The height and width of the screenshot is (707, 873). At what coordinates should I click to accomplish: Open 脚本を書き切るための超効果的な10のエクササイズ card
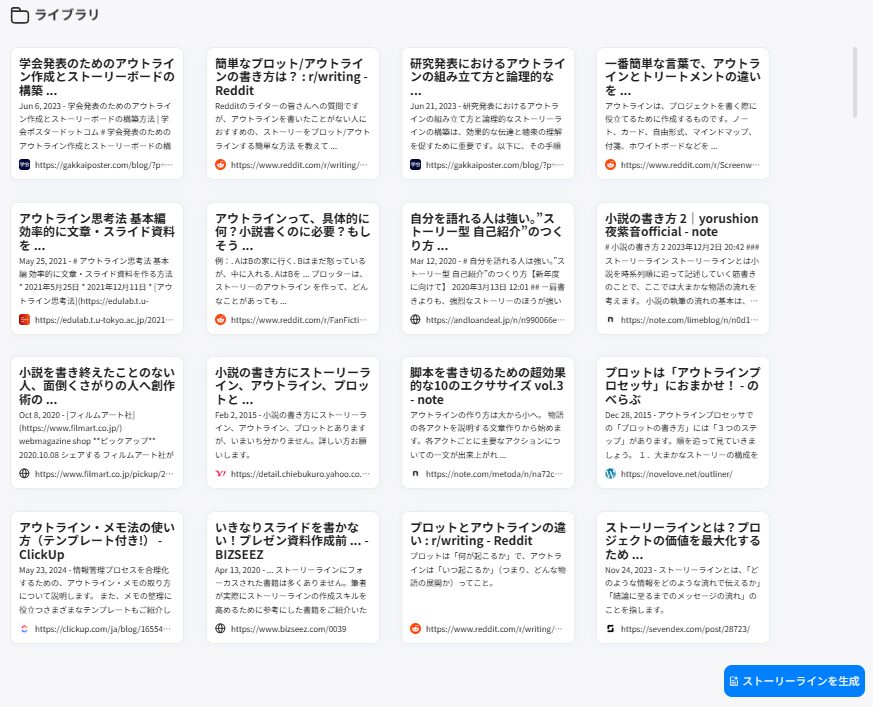pos(487,386)
